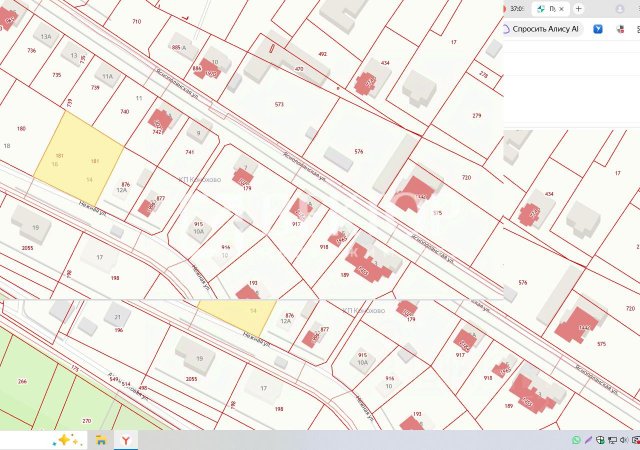Click the red-gray shield extension icon
This screenshot has width=640, height=450.
620,29
